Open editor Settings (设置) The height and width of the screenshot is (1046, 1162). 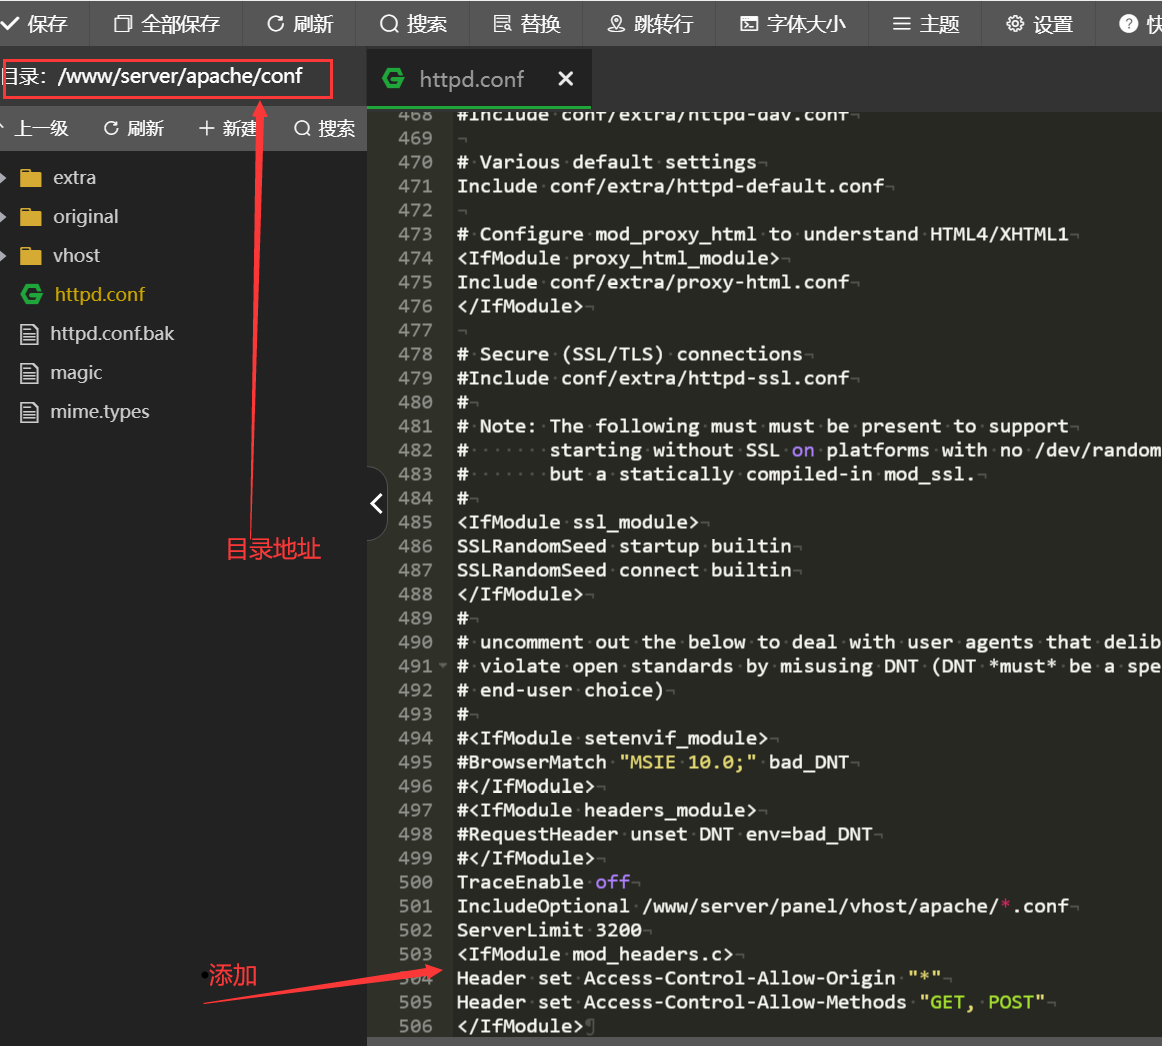(1039, 24)
